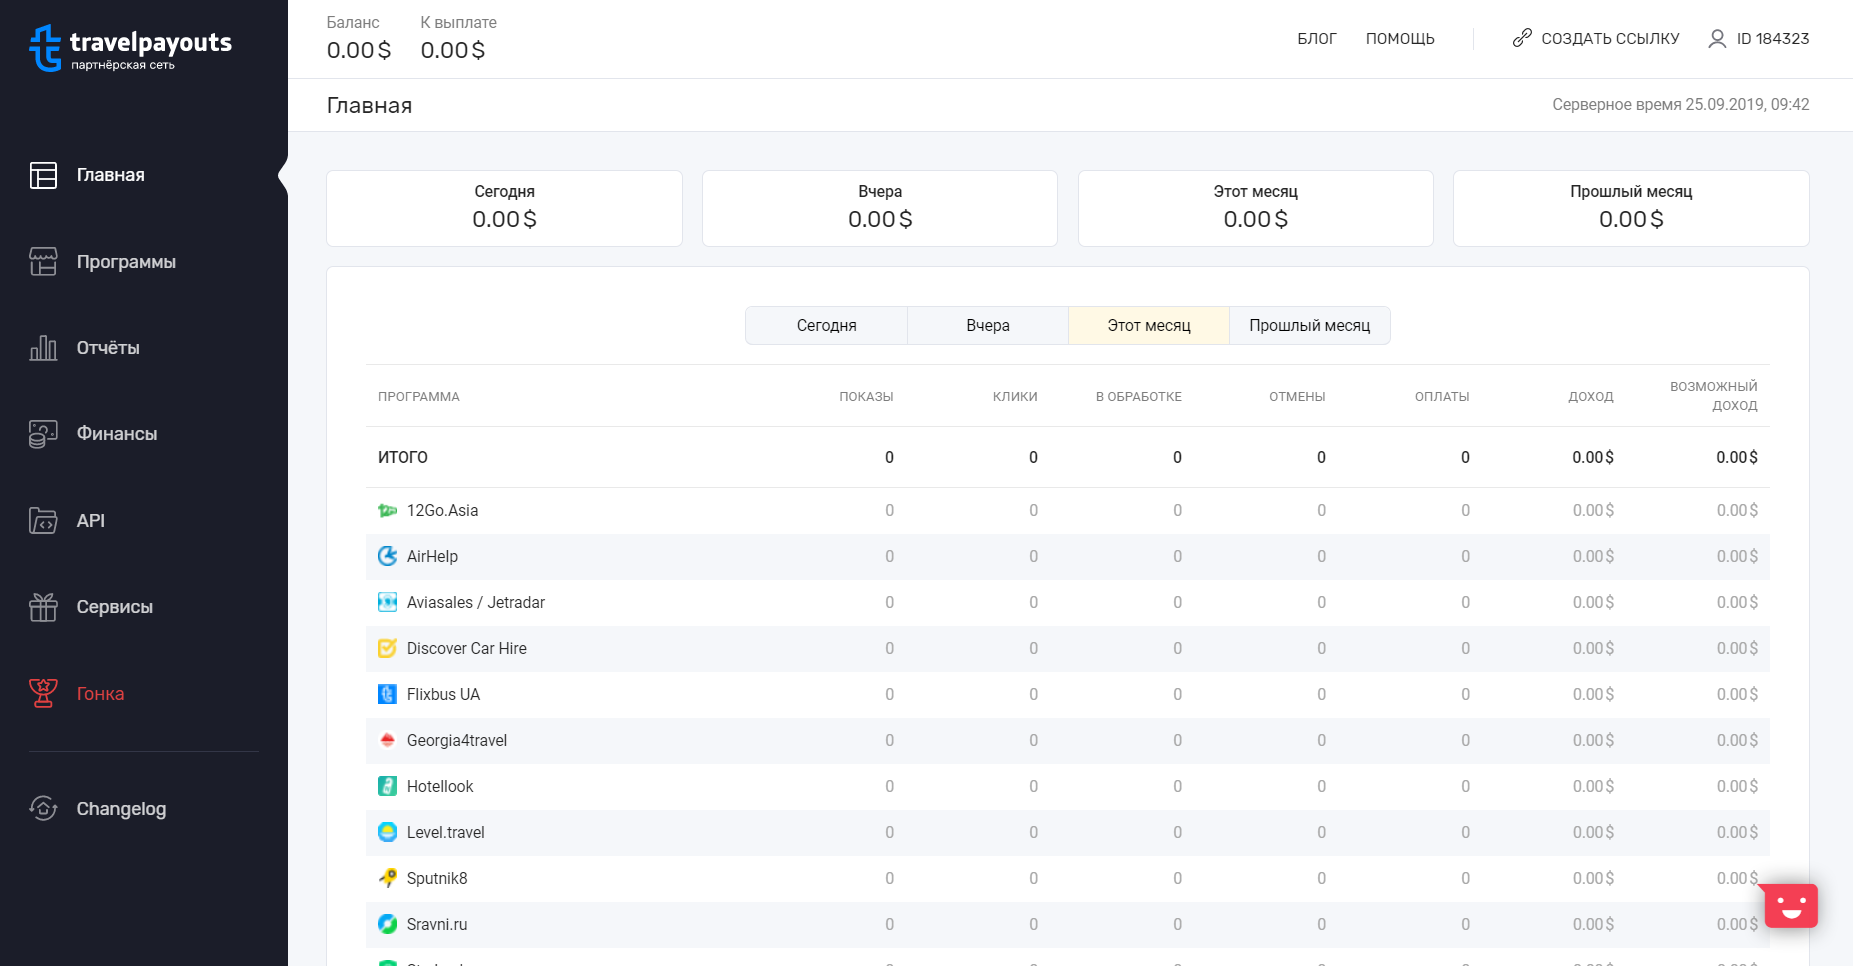Image resolution: width=1853 pixels, height=966 pixels.
Task: Click the Гонка trophy icon
Action: click(43, 693)
